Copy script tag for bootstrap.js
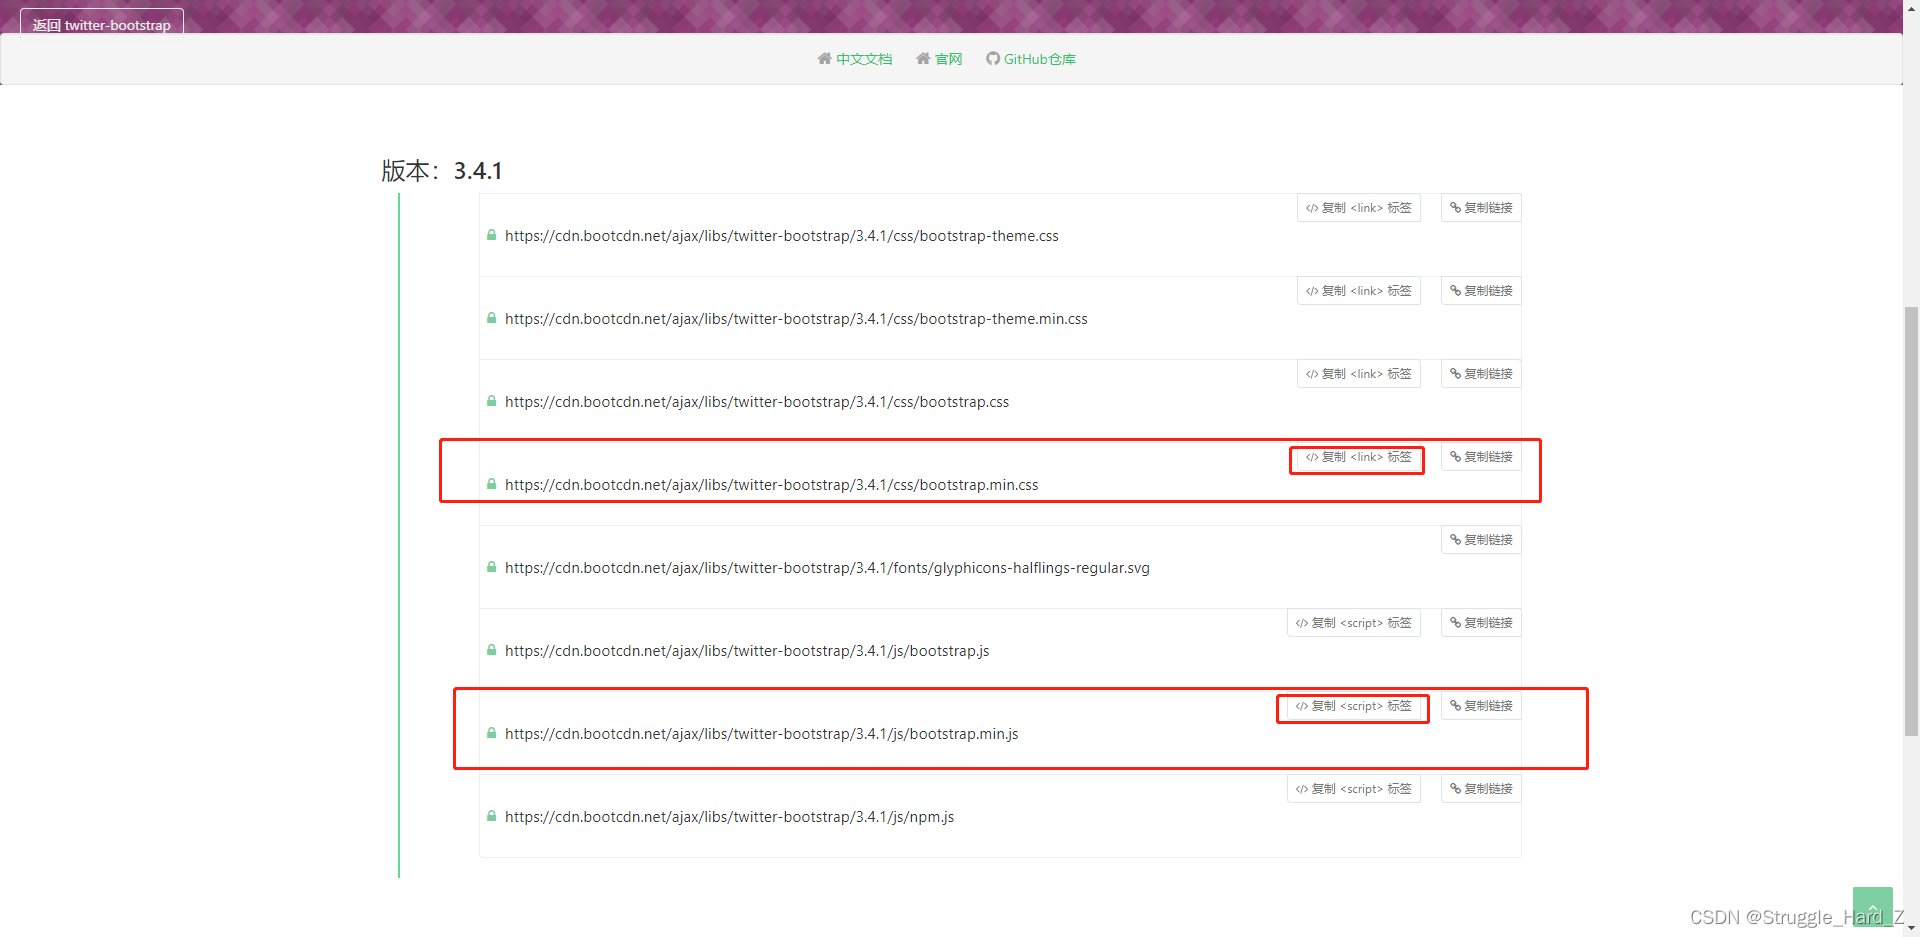The image size is (1920, 937). pos(1353,623)
